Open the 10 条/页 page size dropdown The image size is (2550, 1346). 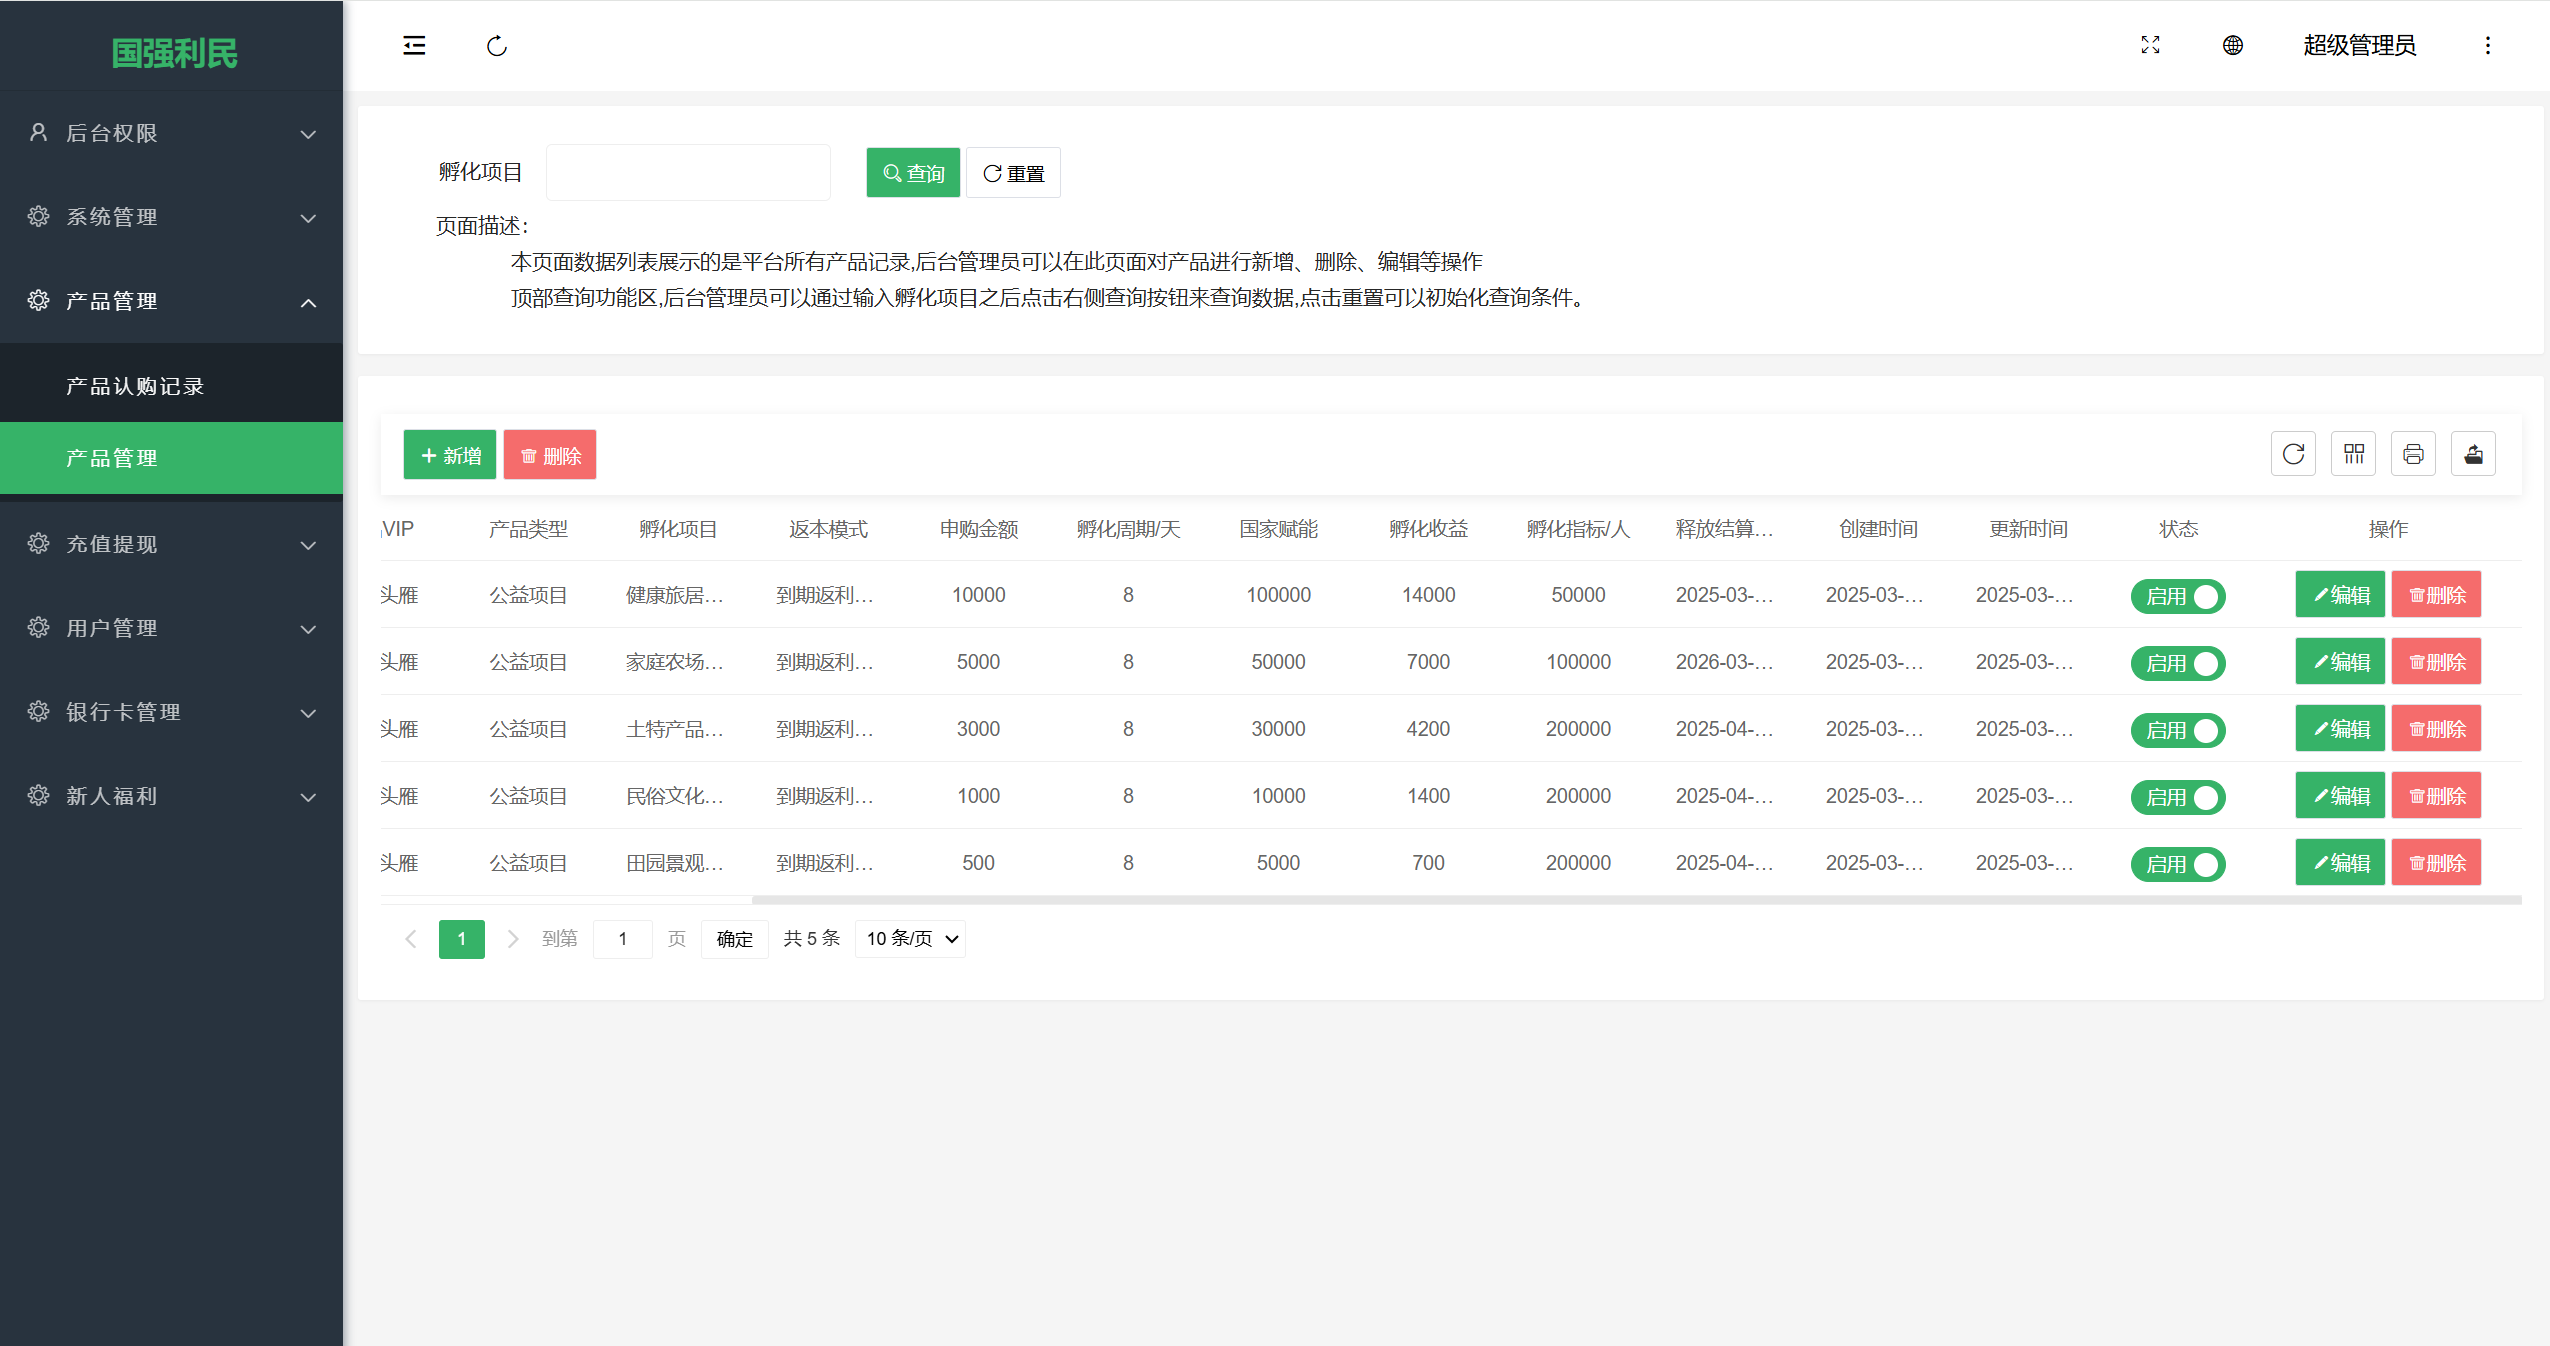point(910,939)
